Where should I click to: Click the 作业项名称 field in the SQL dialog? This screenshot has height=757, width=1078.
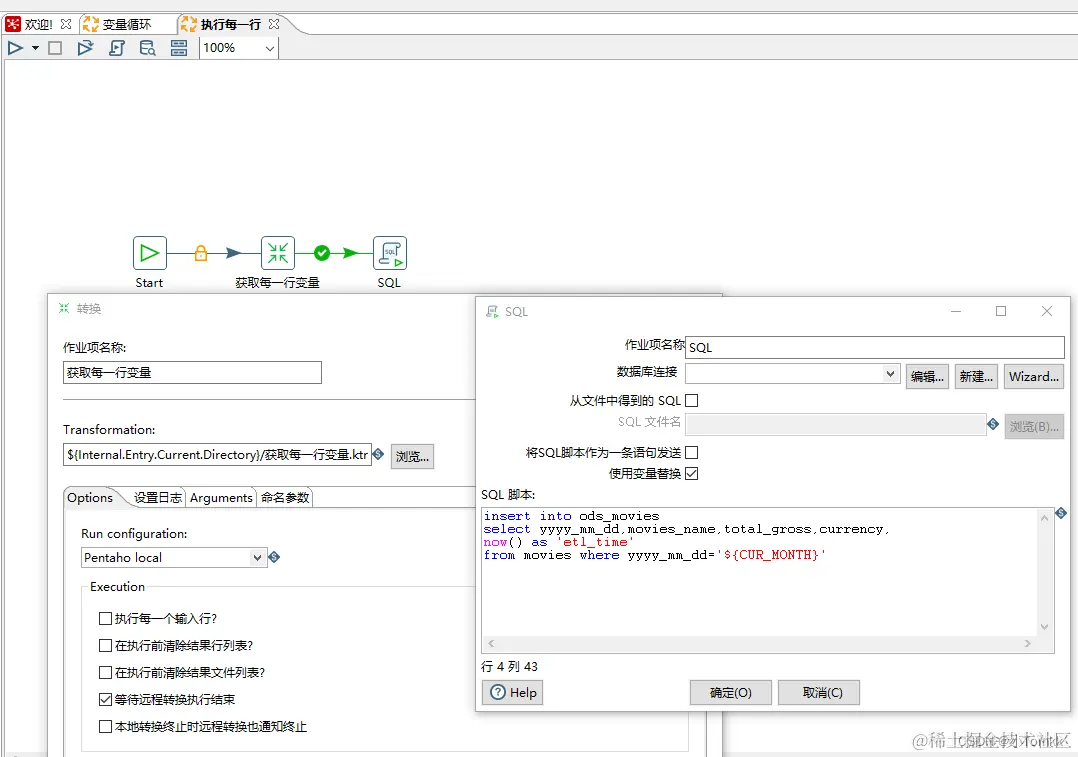point(875,347)
